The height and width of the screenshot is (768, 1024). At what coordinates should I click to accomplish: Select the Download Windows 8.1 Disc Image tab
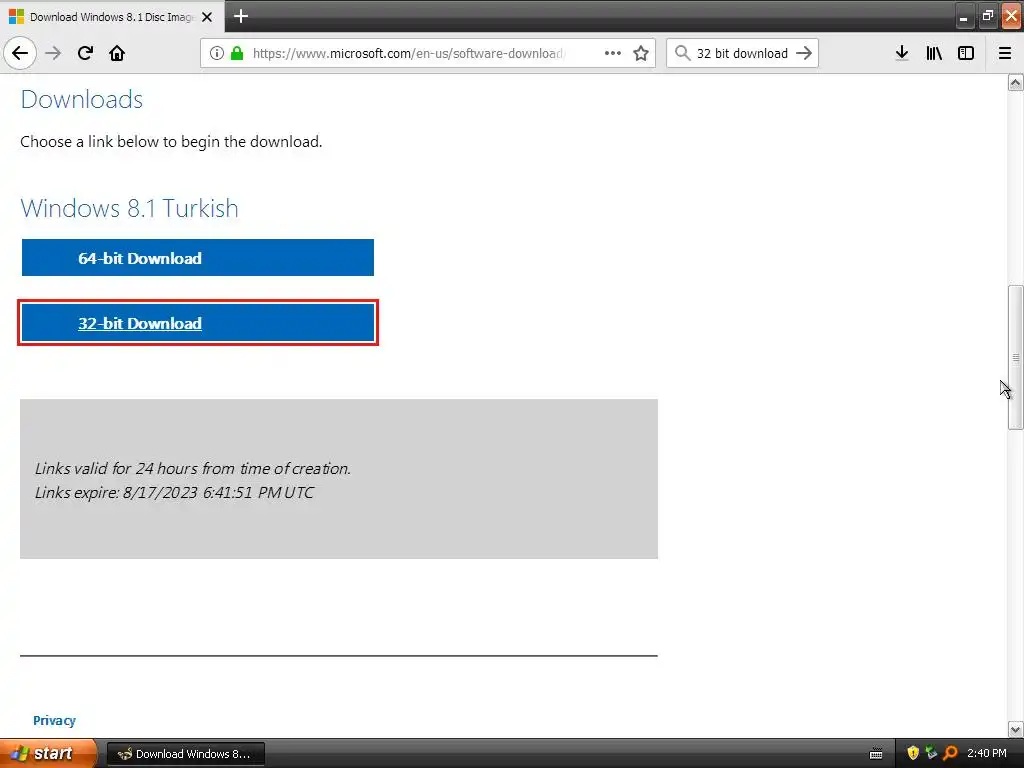[x=112, y=16]
